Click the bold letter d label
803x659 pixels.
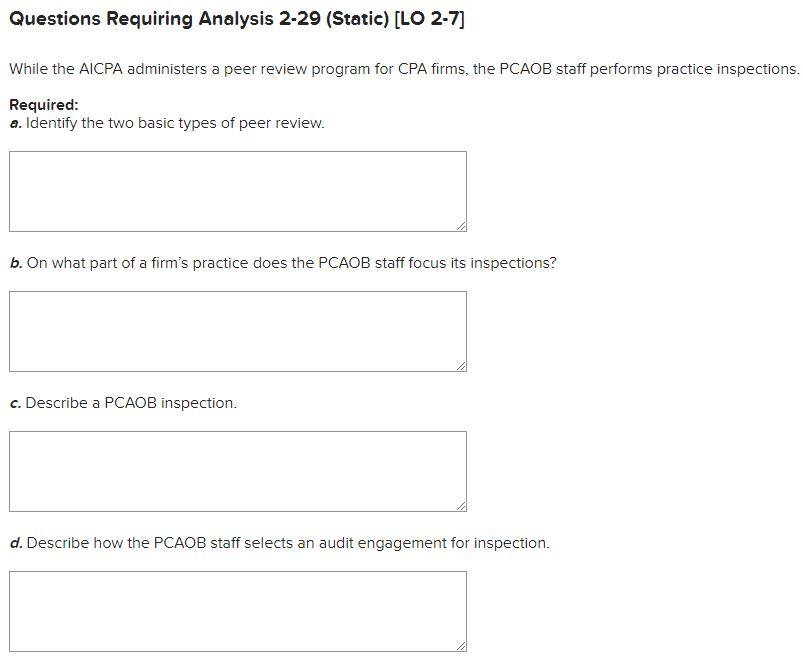tap(13, 542)
